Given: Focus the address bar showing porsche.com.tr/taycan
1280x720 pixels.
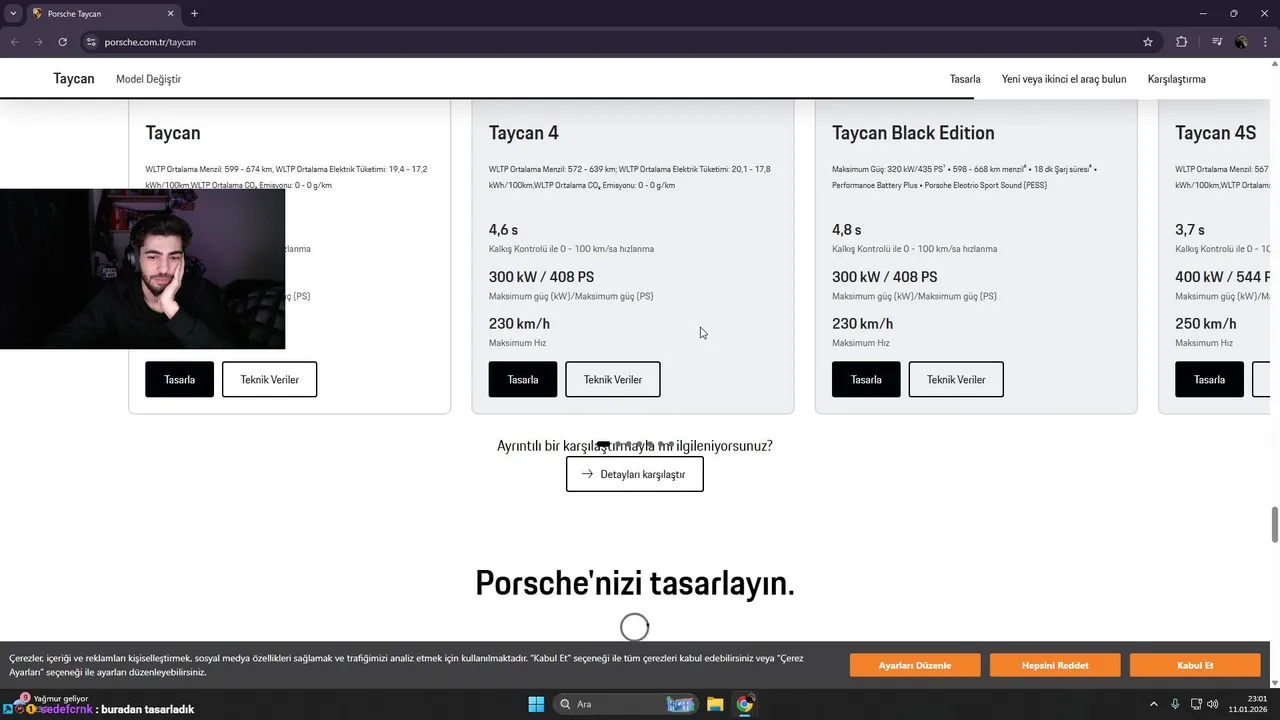Looking at the screenshot, I should tap(620, 42).
